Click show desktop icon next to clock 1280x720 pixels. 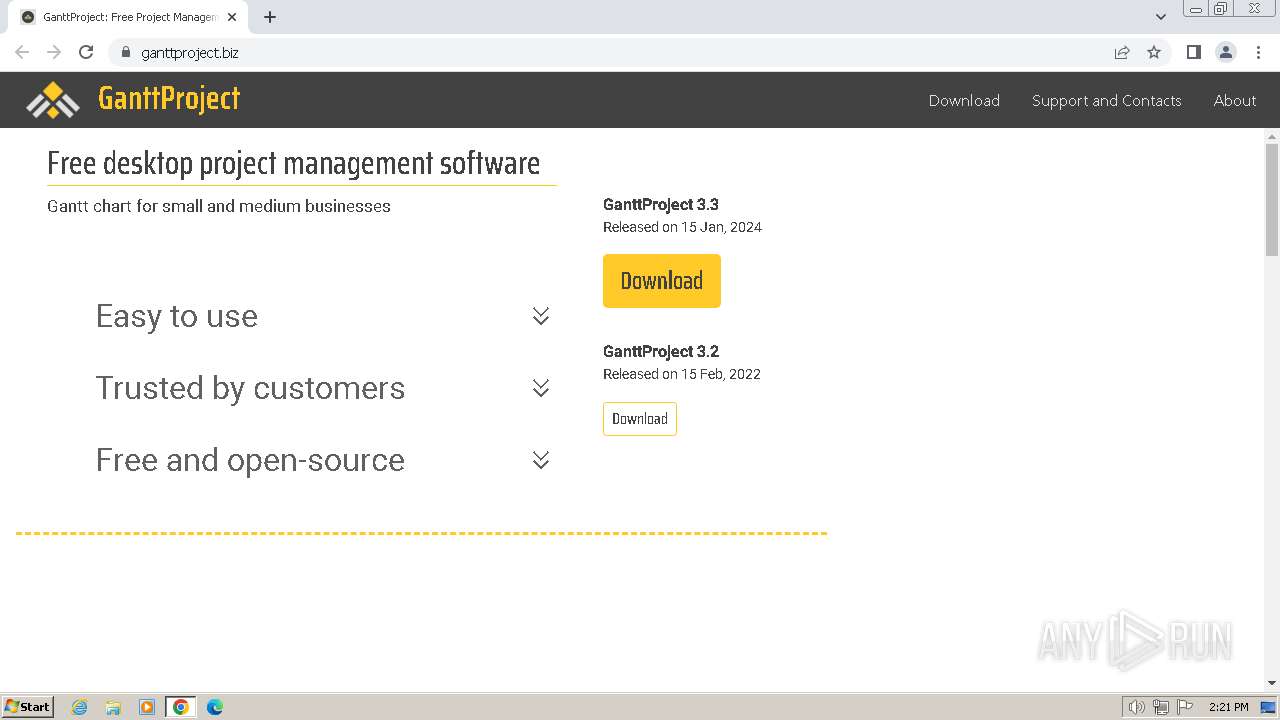(1268, 707)
